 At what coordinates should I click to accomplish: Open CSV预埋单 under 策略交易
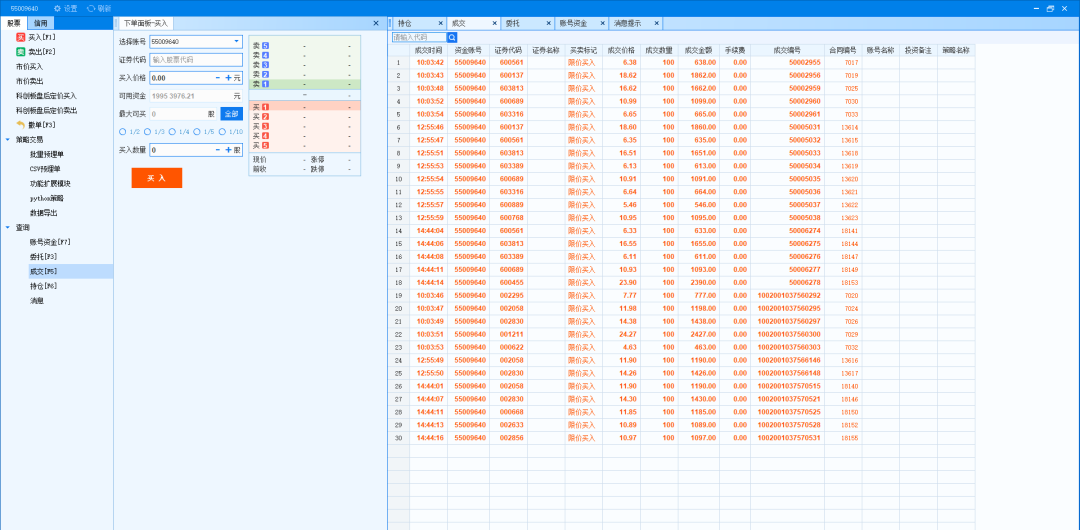click(x=45, y=169)
